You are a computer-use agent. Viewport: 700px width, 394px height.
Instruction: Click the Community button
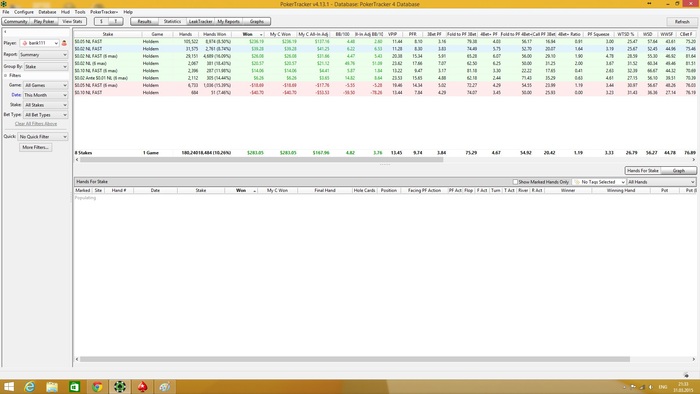click(16, 21)
